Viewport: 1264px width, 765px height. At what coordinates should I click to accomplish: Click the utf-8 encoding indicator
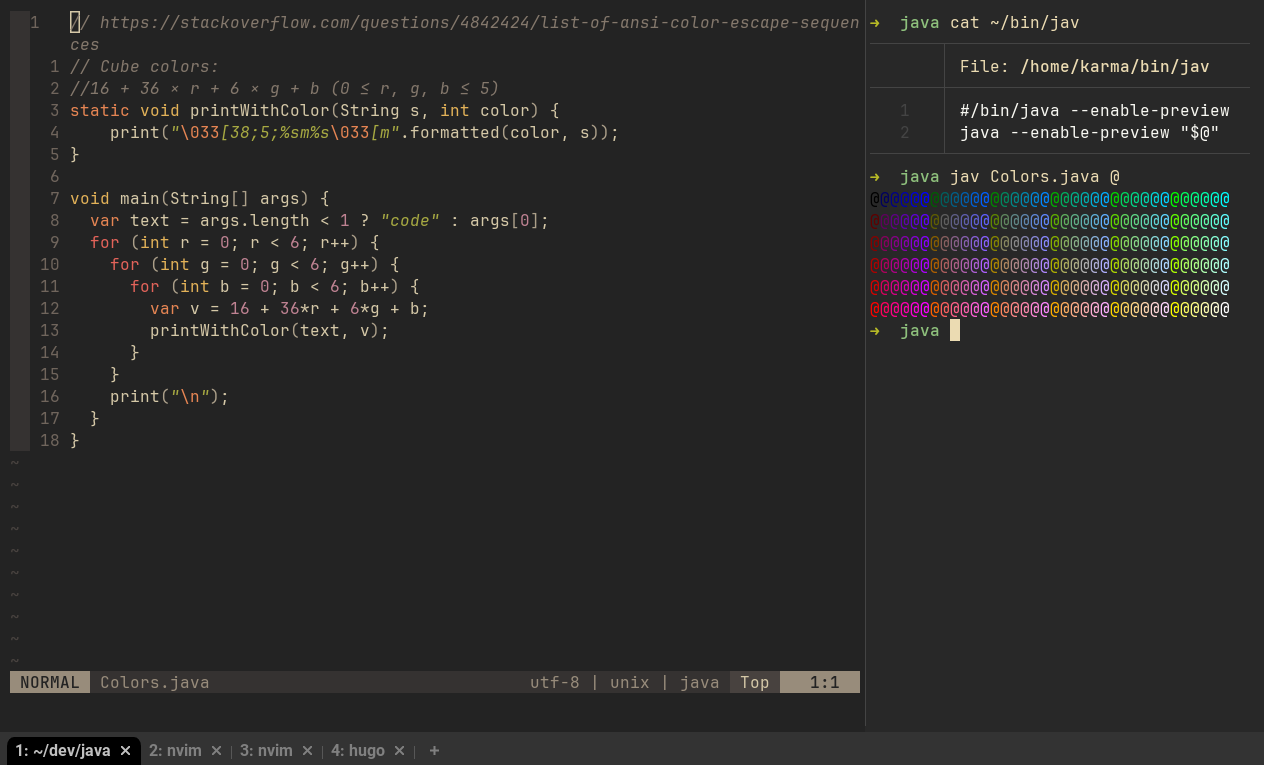point(554,682)
